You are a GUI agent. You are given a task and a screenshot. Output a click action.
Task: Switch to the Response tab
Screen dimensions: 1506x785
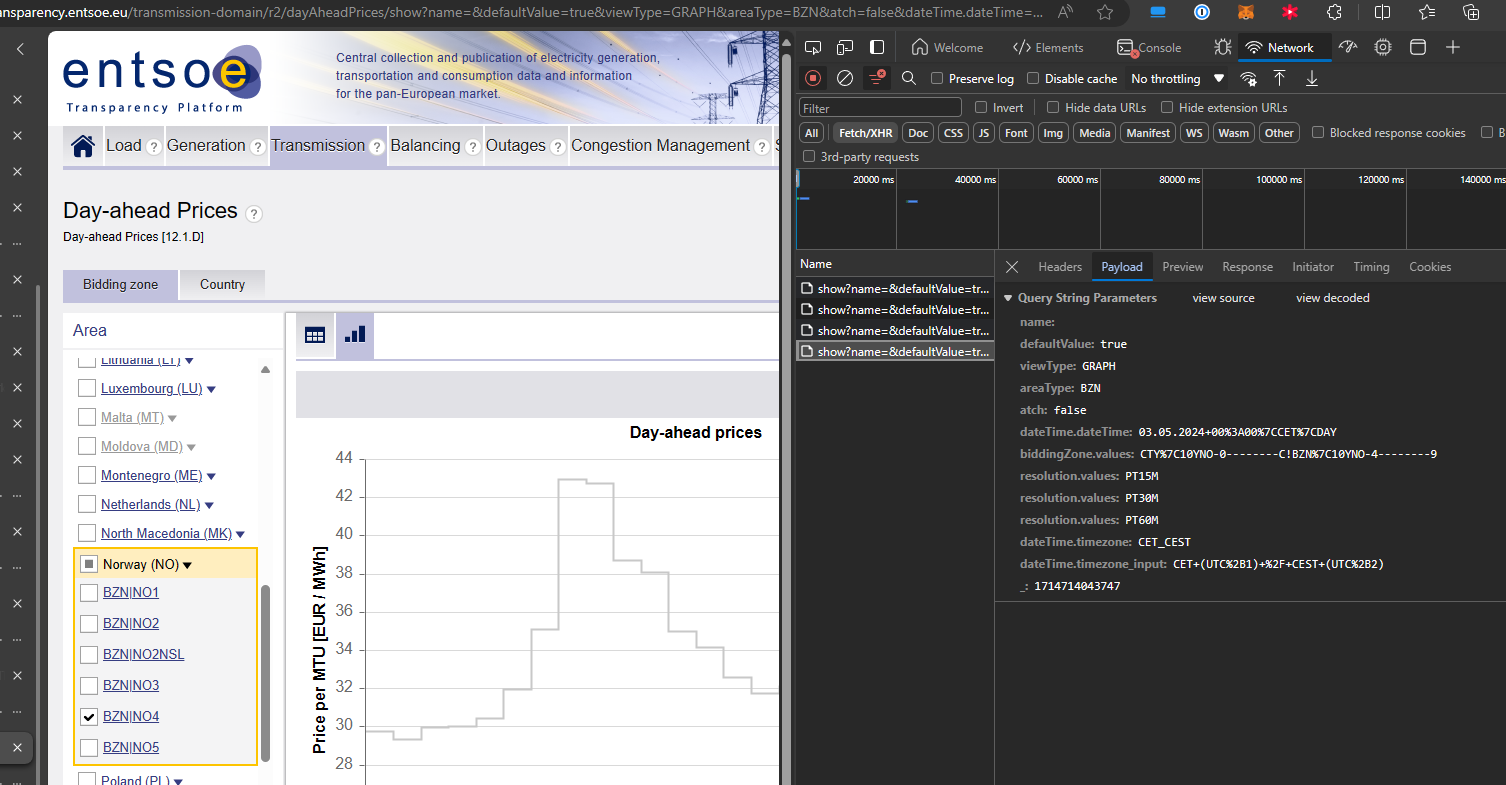pyautogui.click(x=1247, y=267)
